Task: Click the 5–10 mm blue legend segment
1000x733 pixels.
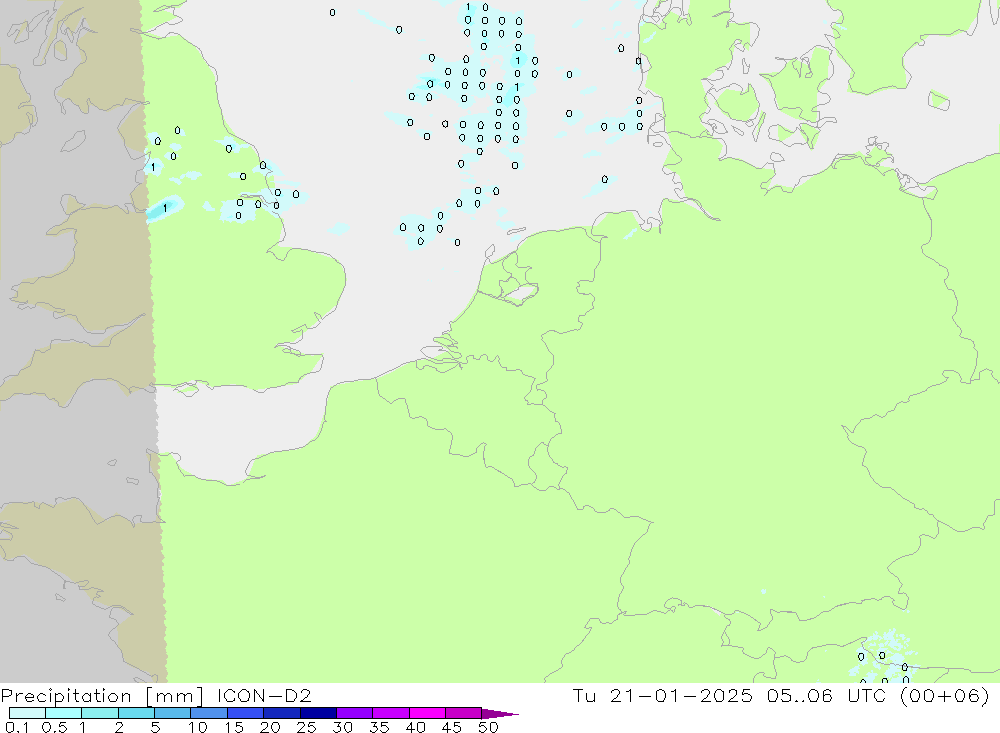Action: point(173,713)
